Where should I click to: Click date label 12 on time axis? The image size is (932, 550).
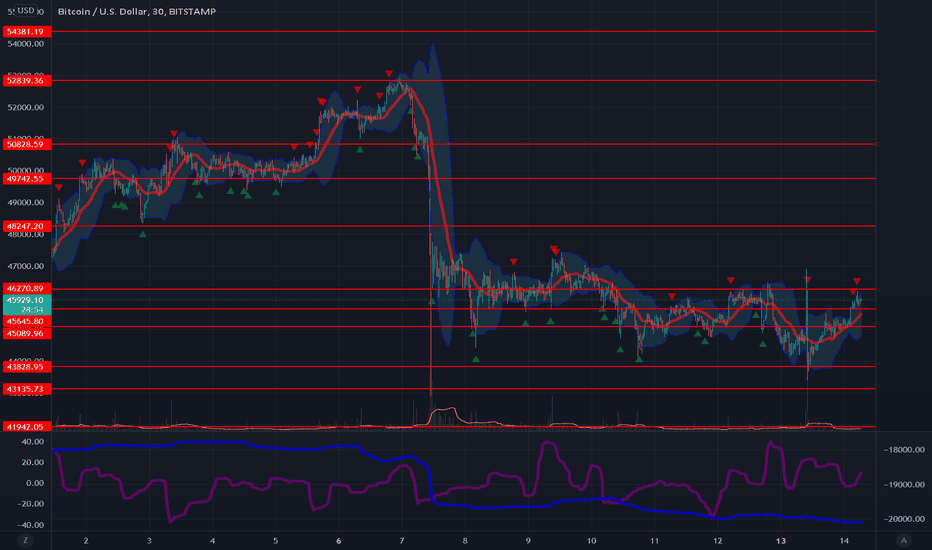[x=717, y=540]
